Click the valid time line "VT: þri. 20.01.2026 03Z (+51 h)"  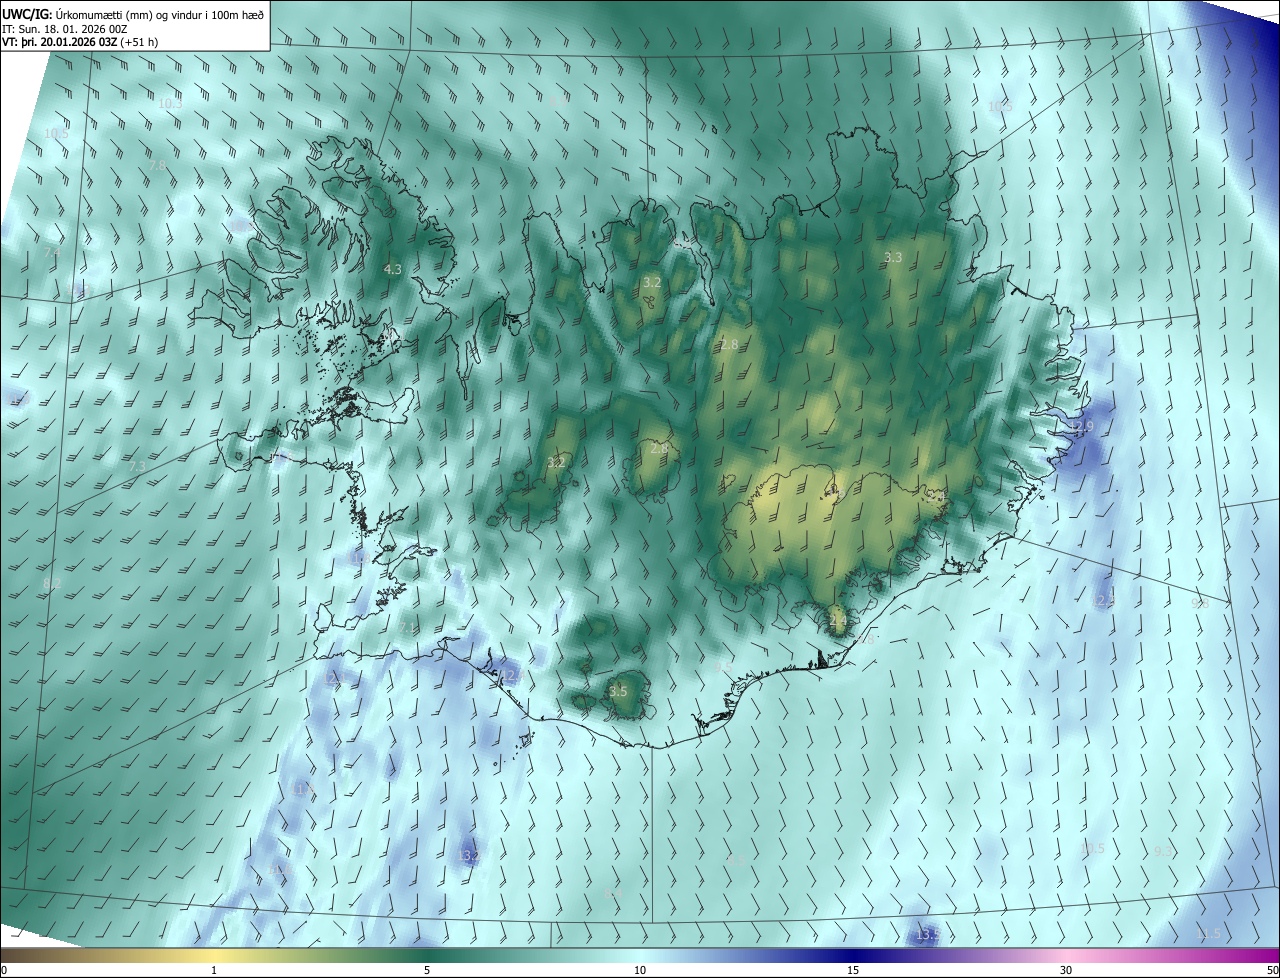coord(80,42)
